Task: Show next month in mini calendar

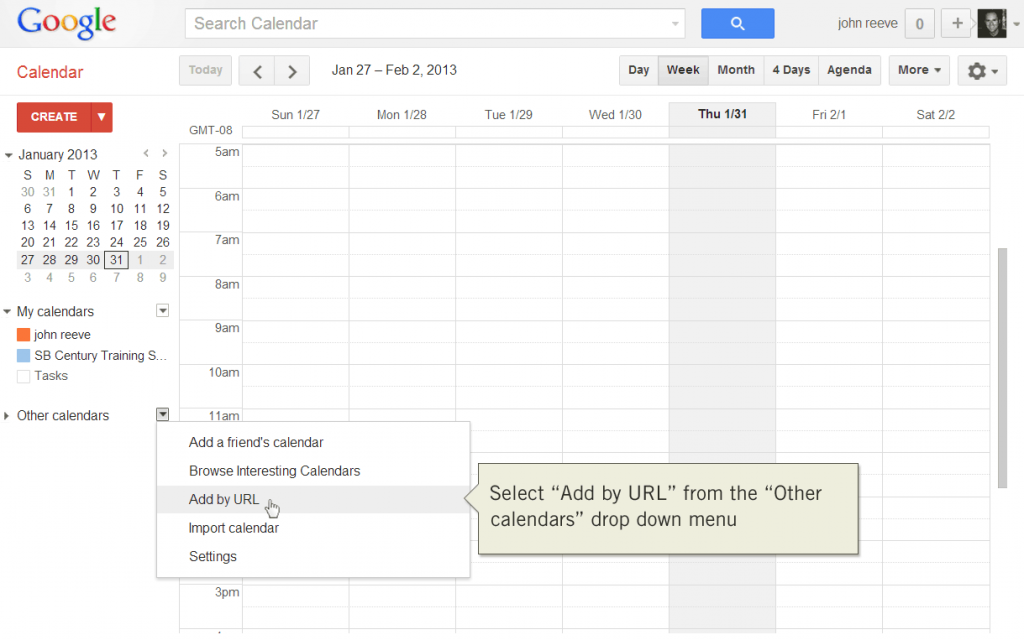Action: pos(165,153)
